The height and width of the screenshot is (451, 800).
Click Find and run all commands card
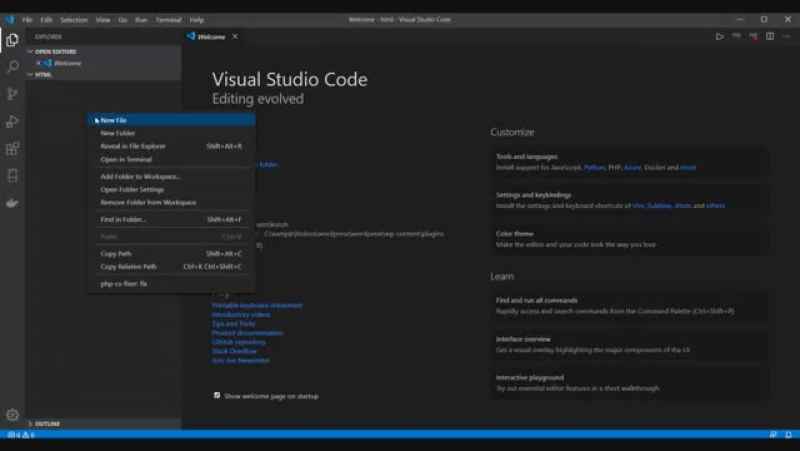click(630, 306)
